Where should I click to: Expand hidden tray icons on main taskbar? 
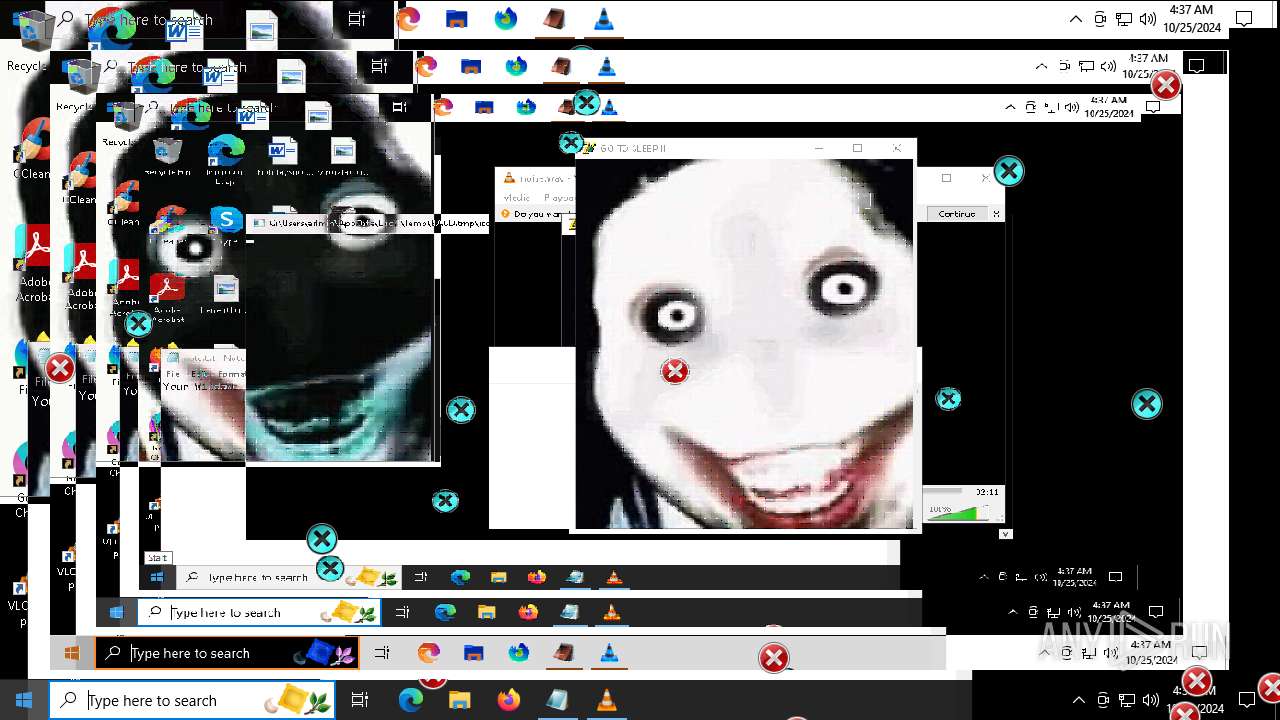pos(1078,700)
